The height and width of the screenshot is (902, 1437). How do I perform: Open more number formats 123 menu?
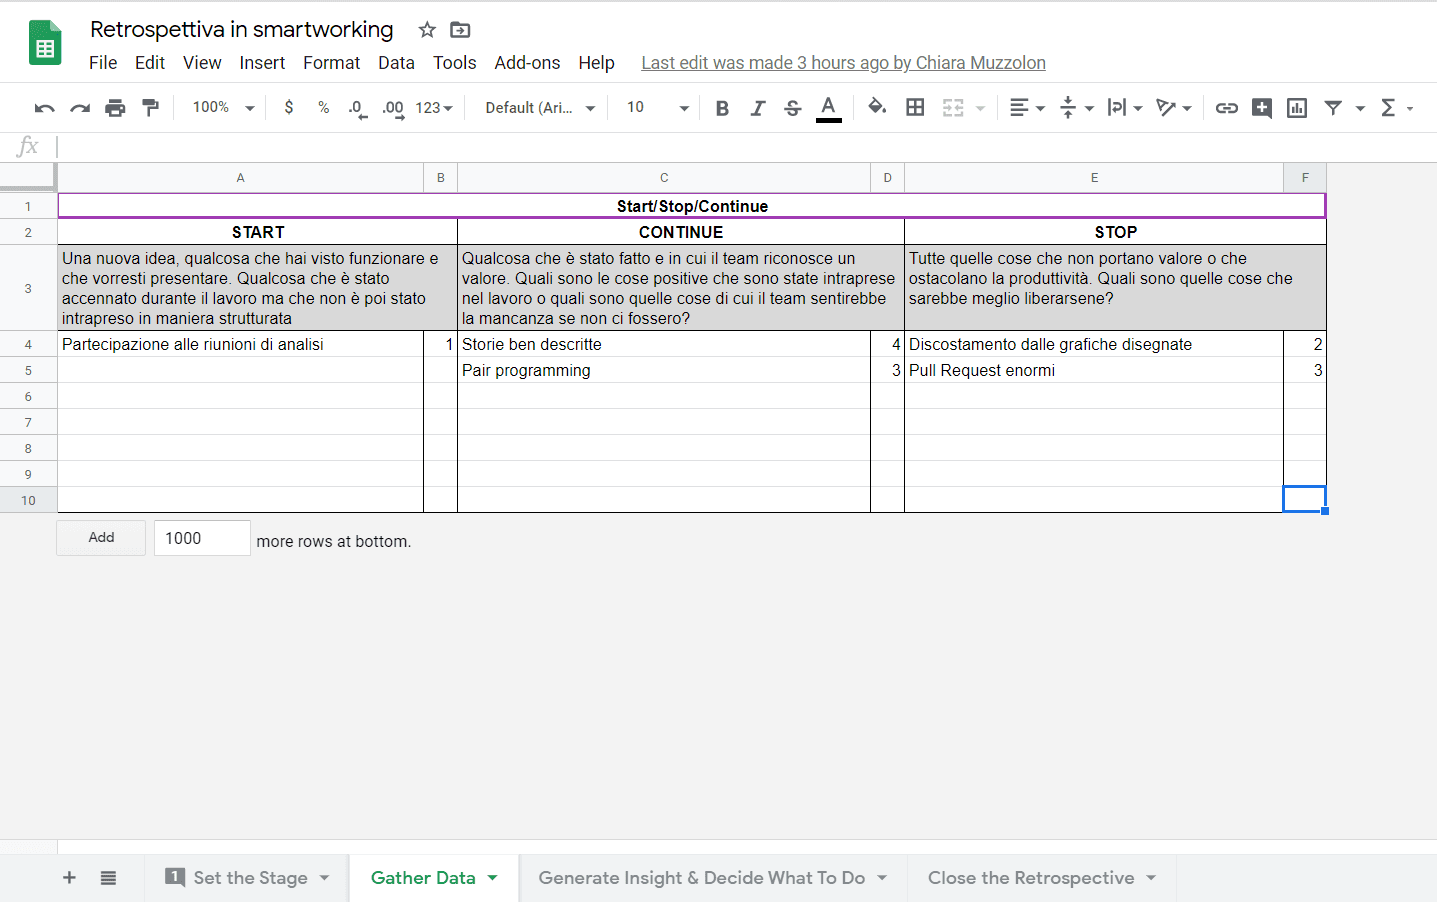click(434, 108)
